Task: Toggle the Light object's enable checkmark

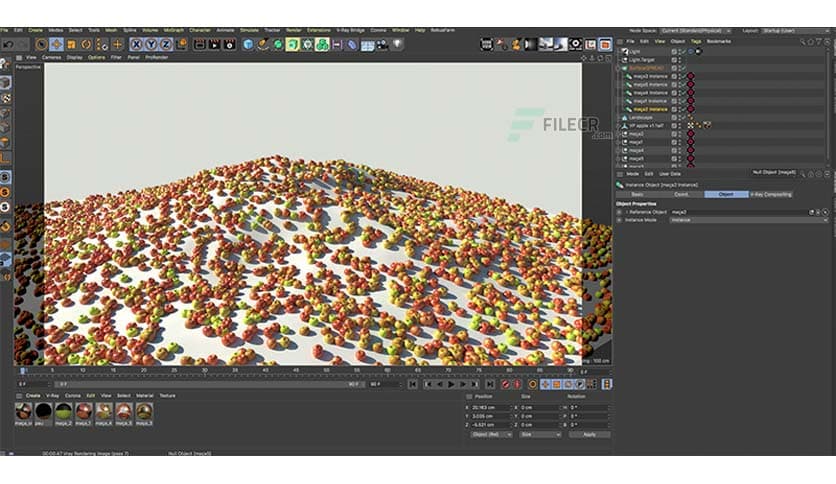Action: point(684,52)
